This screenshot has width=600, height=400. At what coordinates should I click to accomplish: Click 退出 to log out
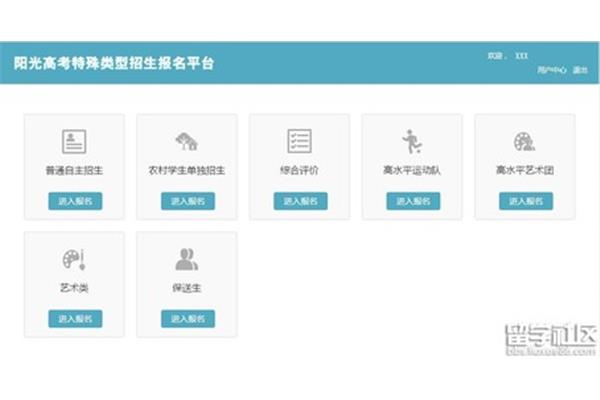[x=580, y=70]
